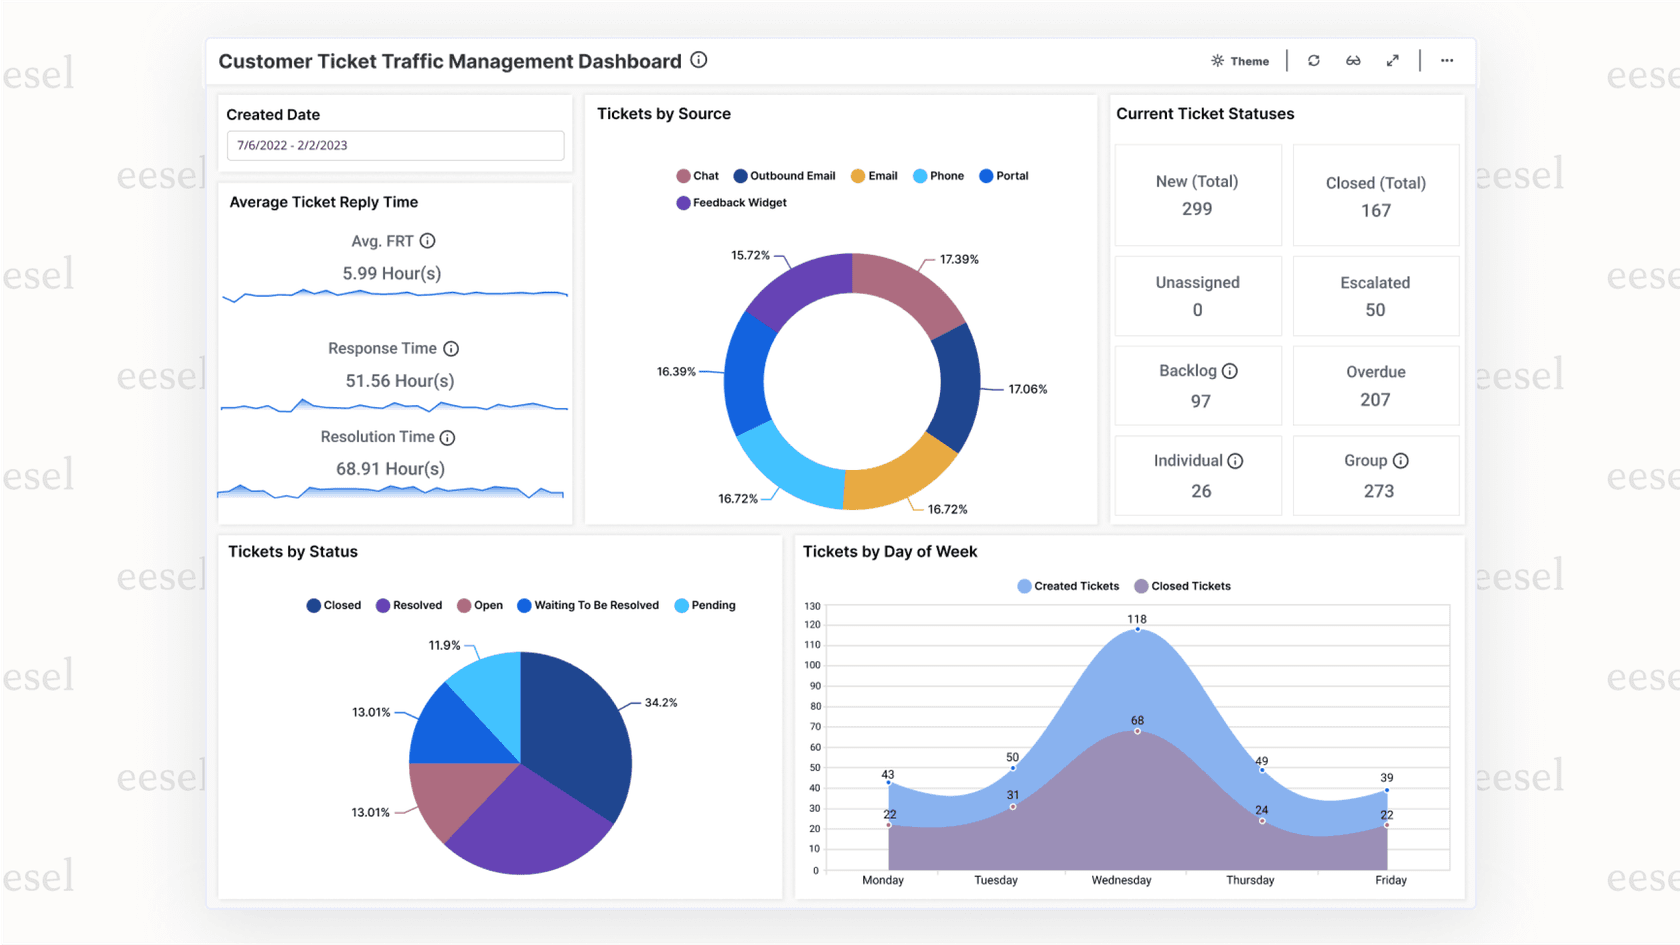Click the info icon on the Backlog card
Viewport: 1680px width, 945px height.
(x=1231, y=370)
